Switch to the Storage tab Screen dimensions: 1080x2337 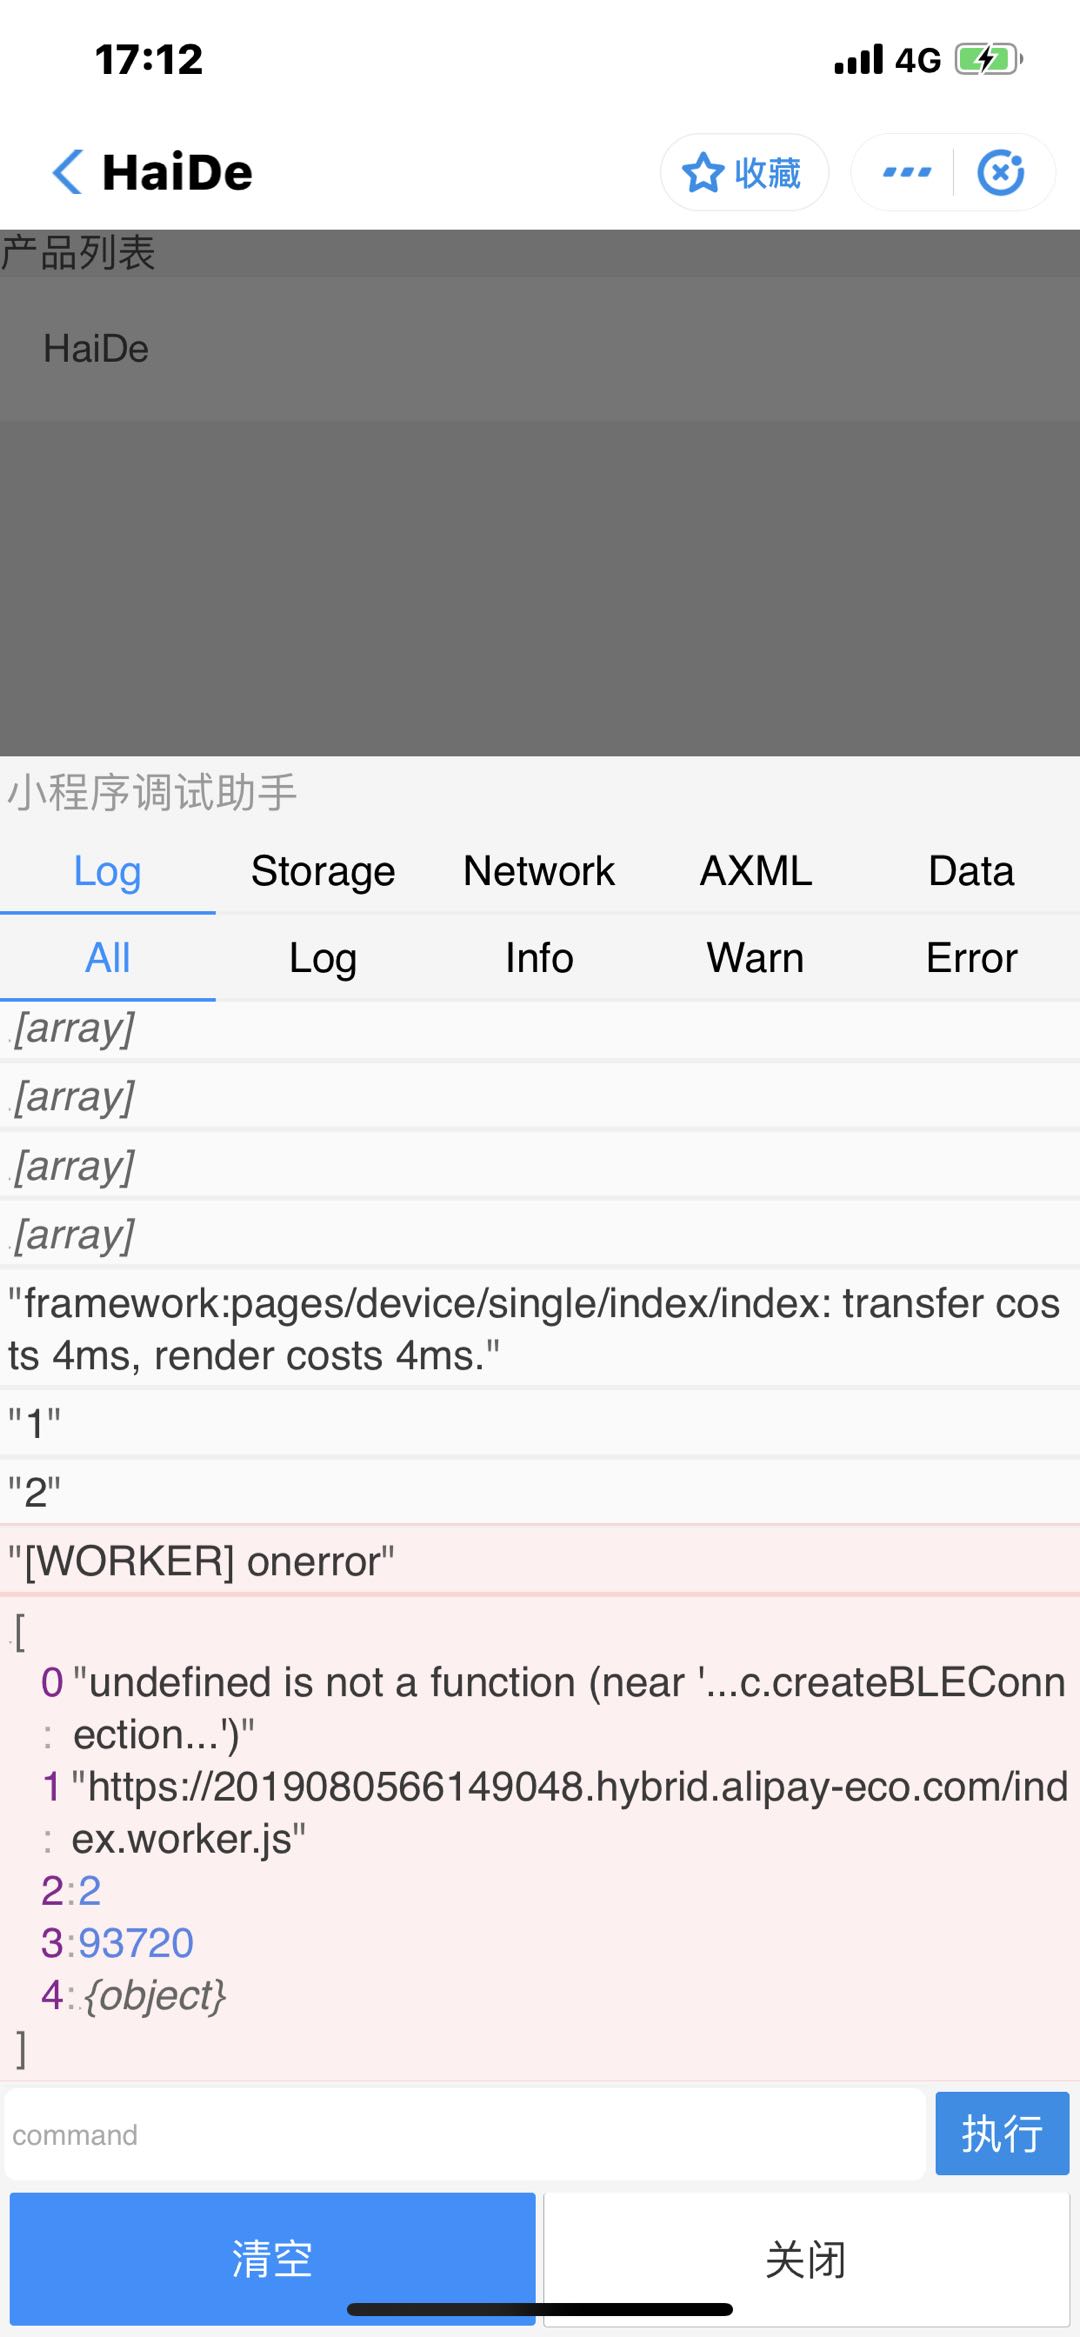[323, 871]
